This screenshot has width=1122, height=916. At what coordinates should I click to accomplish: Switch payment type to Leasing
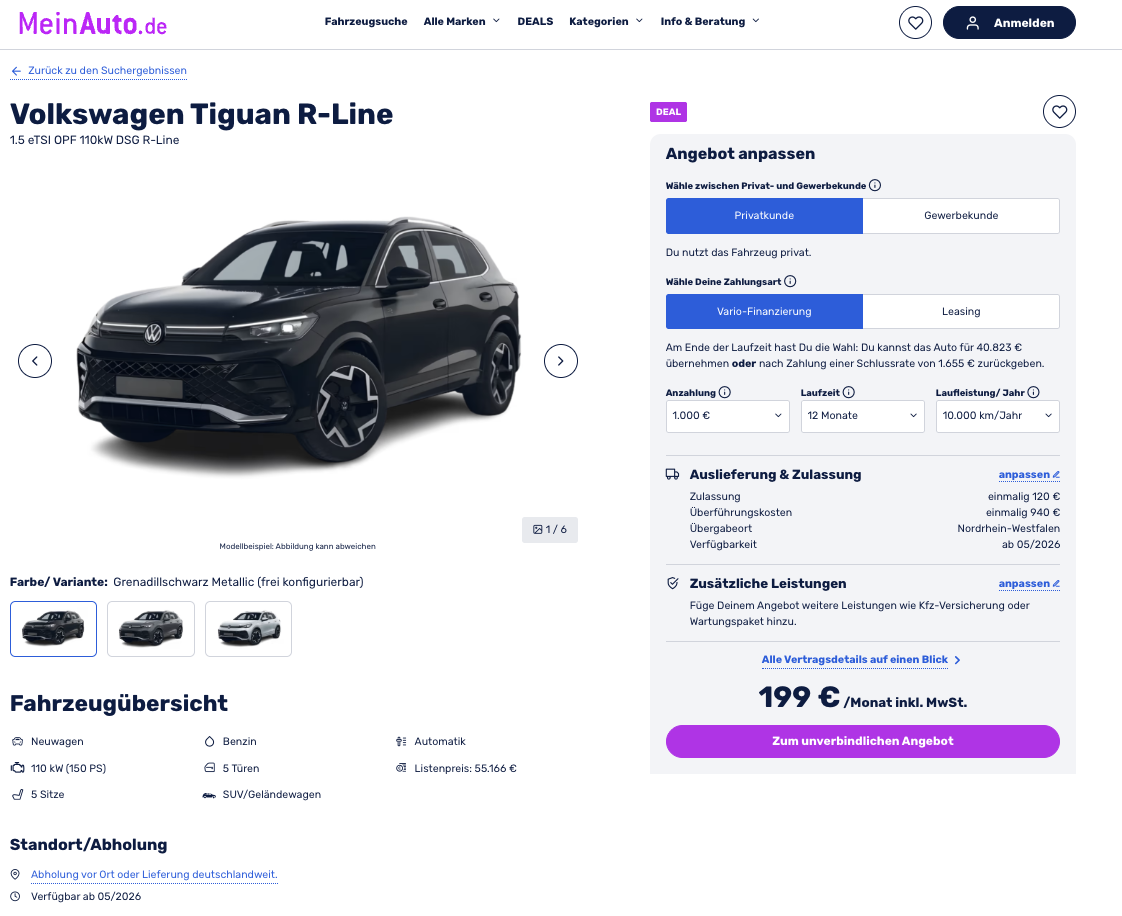961,311
